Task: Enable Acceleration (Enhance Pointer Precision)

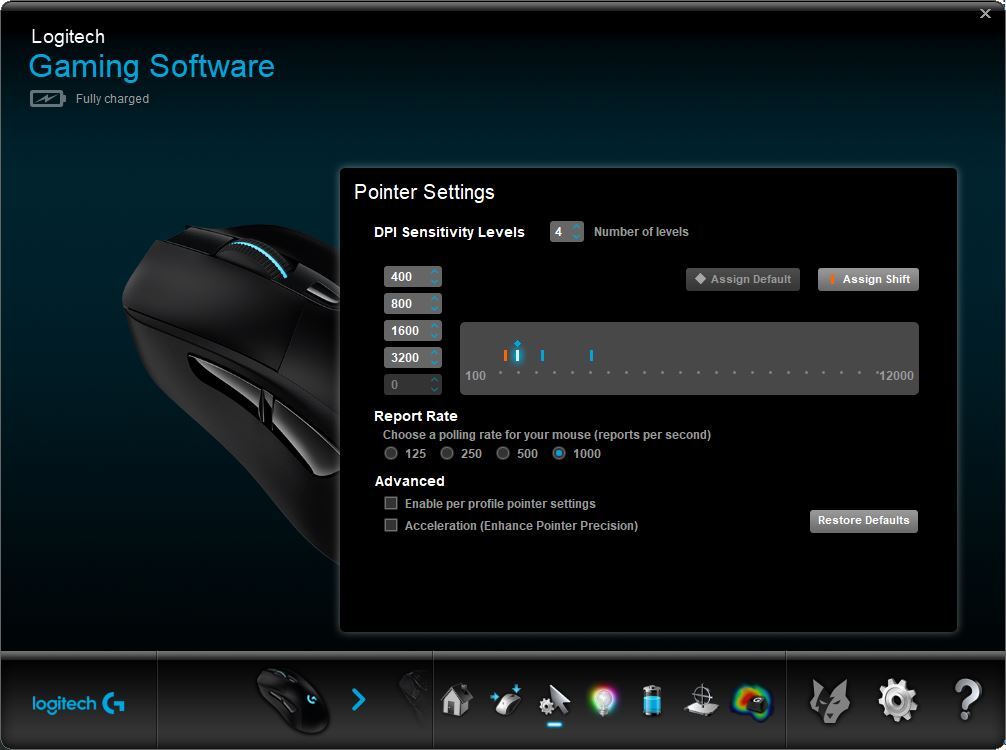Action: tap(391, 525)
